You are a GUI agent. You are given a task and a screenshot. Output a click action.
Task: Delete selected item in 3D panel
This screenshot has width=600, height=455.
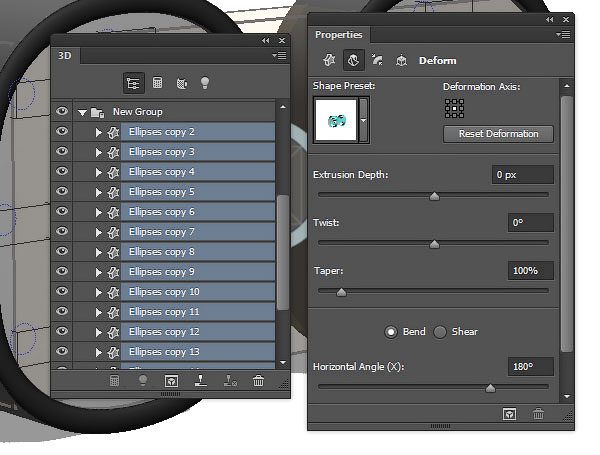[x=258, y=381]
